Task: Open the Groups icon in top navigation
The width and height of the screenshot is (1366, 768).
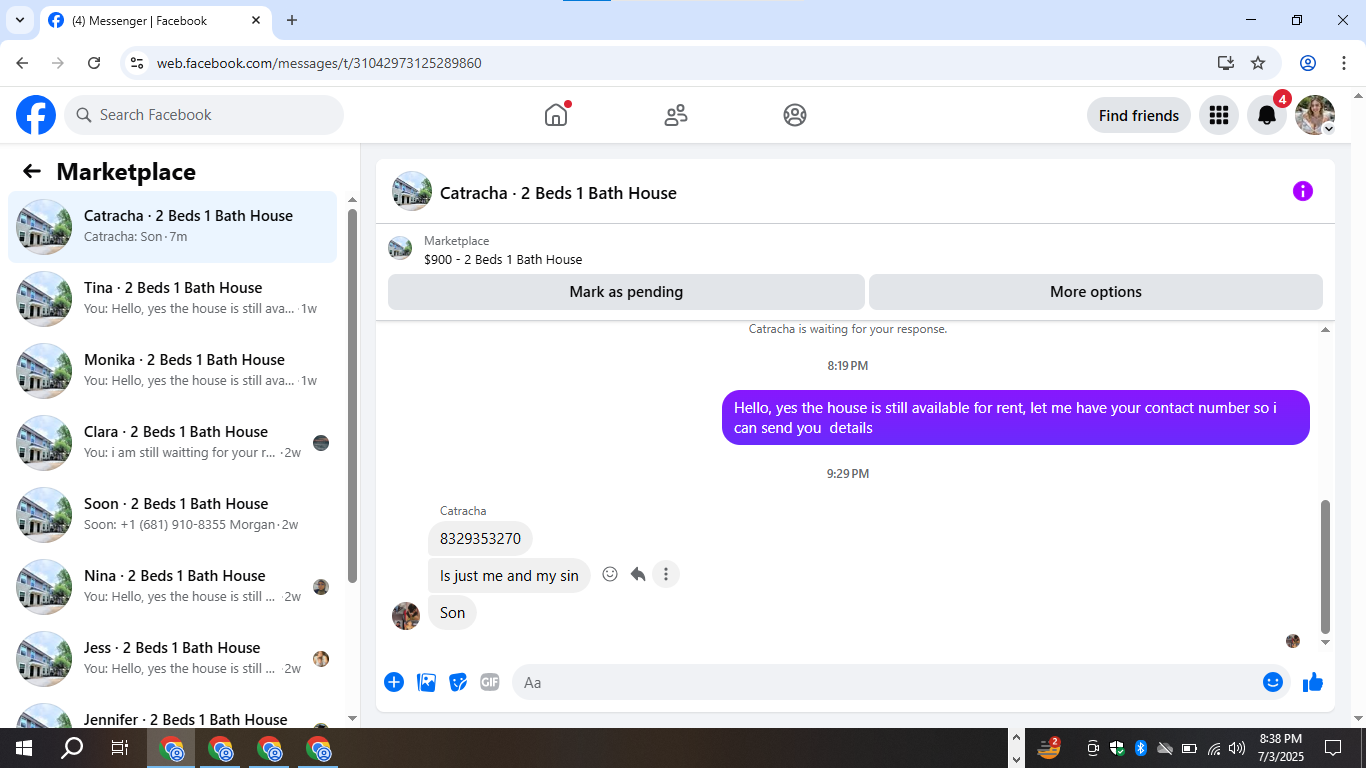Action: coord(795,115)
